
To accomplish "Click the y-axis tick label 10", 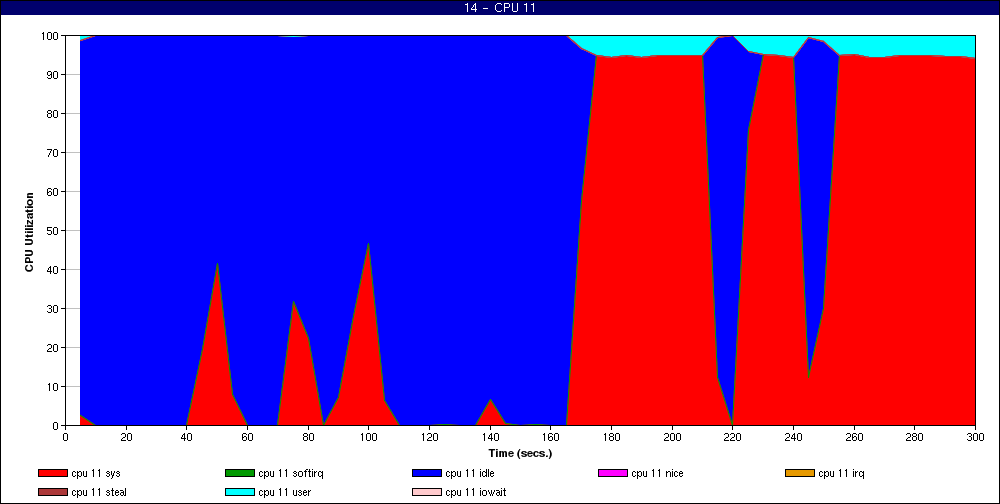I will (x=52, y=387).
